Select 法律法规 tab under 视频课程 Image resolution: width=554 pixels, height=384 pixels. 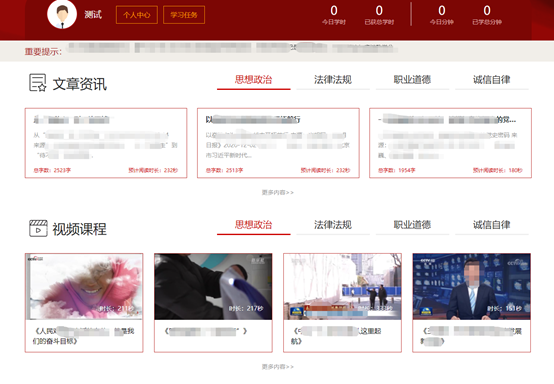(x=333, y=225)
